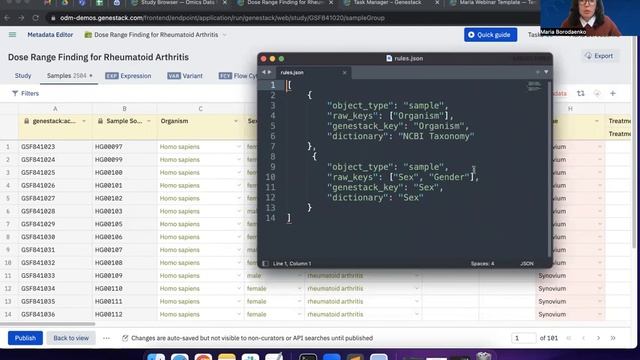Open the Samples 2584 tab
The height and width of the screenshot is (360, 640).
click(x=69, y=76)
